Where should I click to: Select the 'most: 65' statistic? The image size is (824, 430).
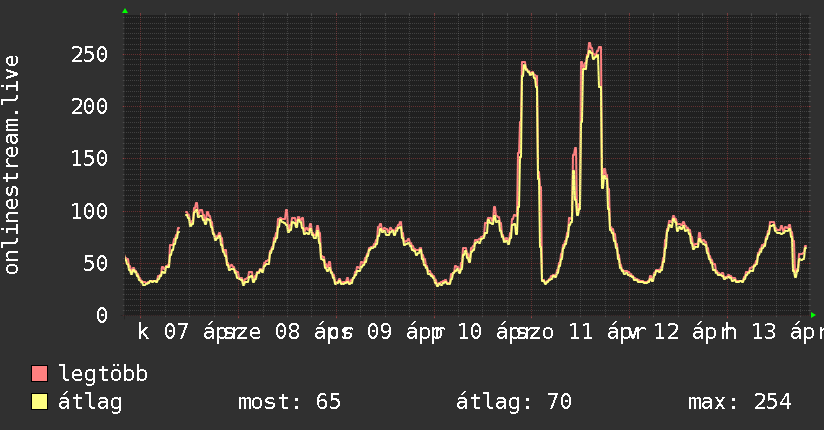click(x=290, y=402)
